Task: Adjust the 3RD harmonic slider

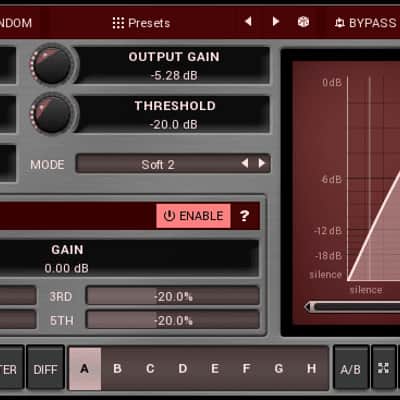Action: coord(173,296)
